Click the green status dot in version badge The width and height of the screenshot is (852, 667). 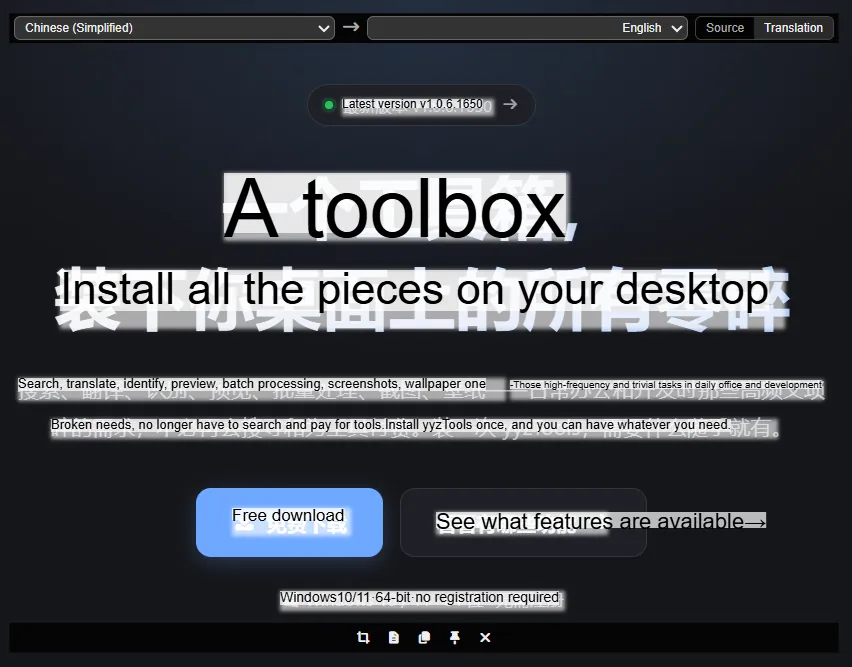(x=329, y=105)
